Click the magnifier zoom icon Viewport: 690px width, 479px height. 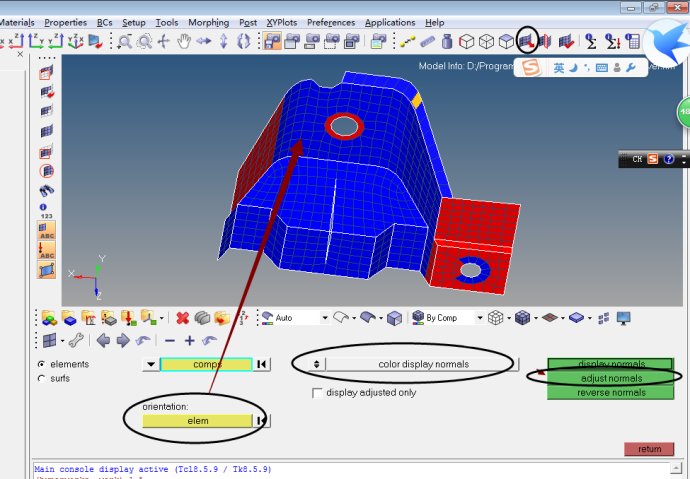point(125,41)
